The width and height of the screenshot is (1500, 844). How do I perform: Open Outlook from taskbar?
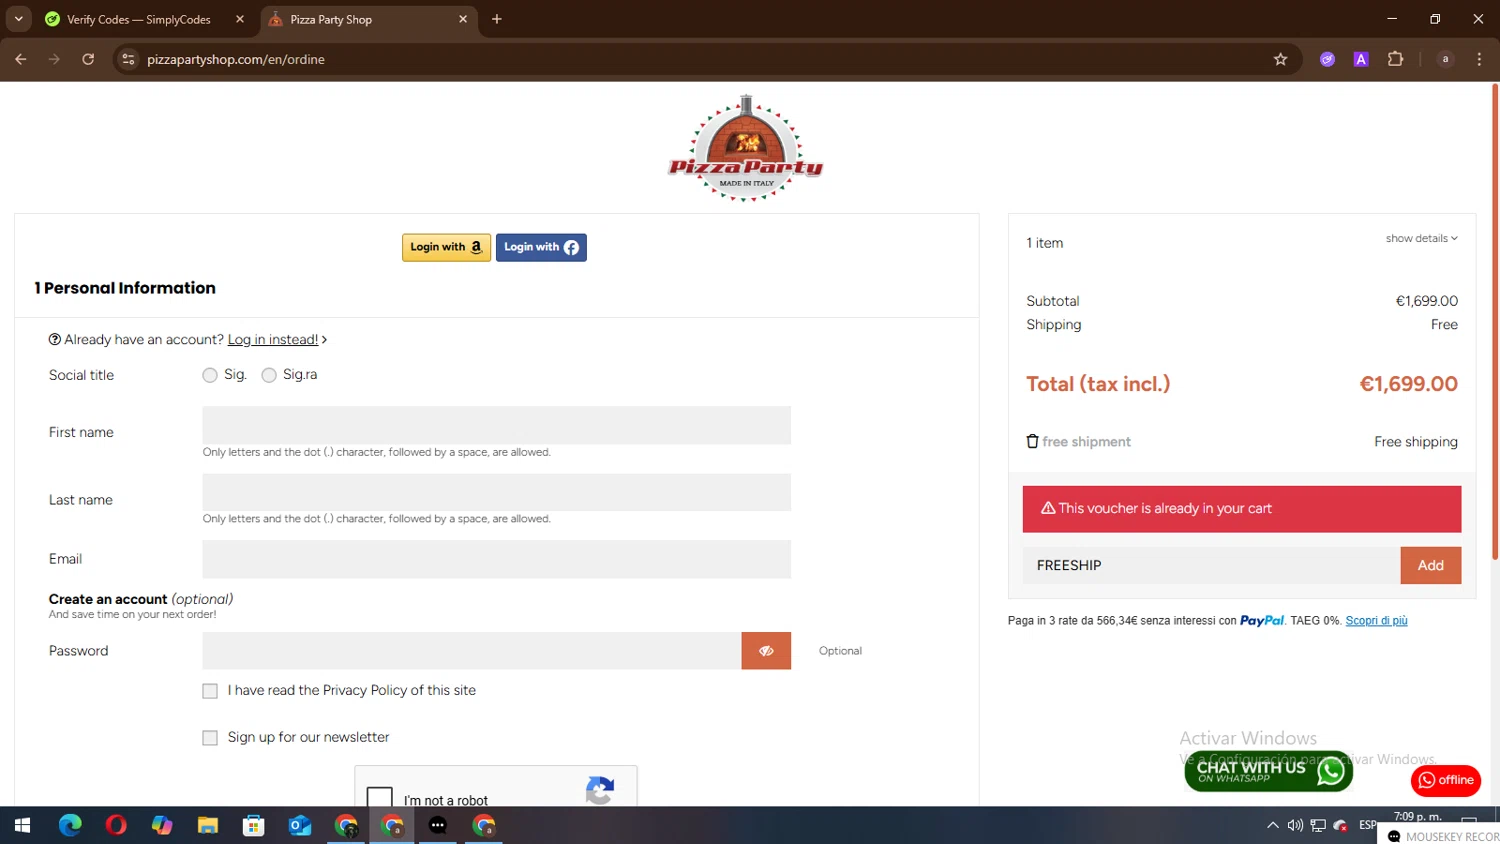[x=300, y=825]
